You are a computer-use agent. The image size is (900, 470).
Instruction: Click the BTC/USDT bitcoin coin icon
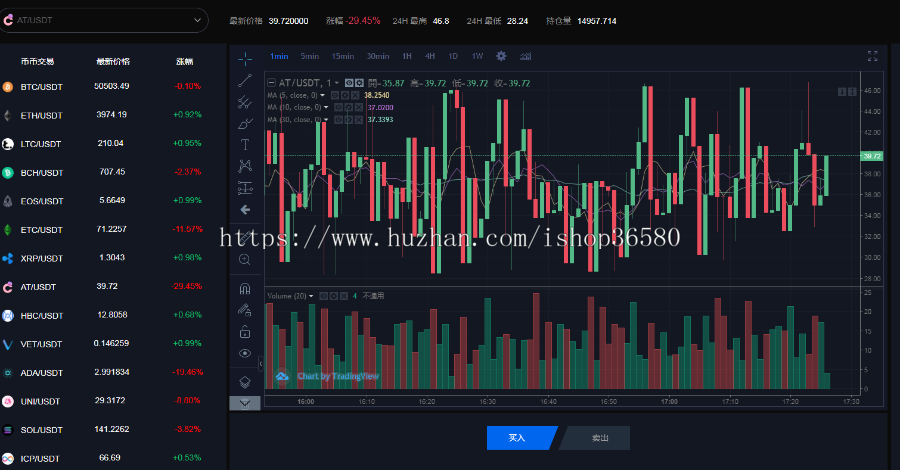(7, 87)
